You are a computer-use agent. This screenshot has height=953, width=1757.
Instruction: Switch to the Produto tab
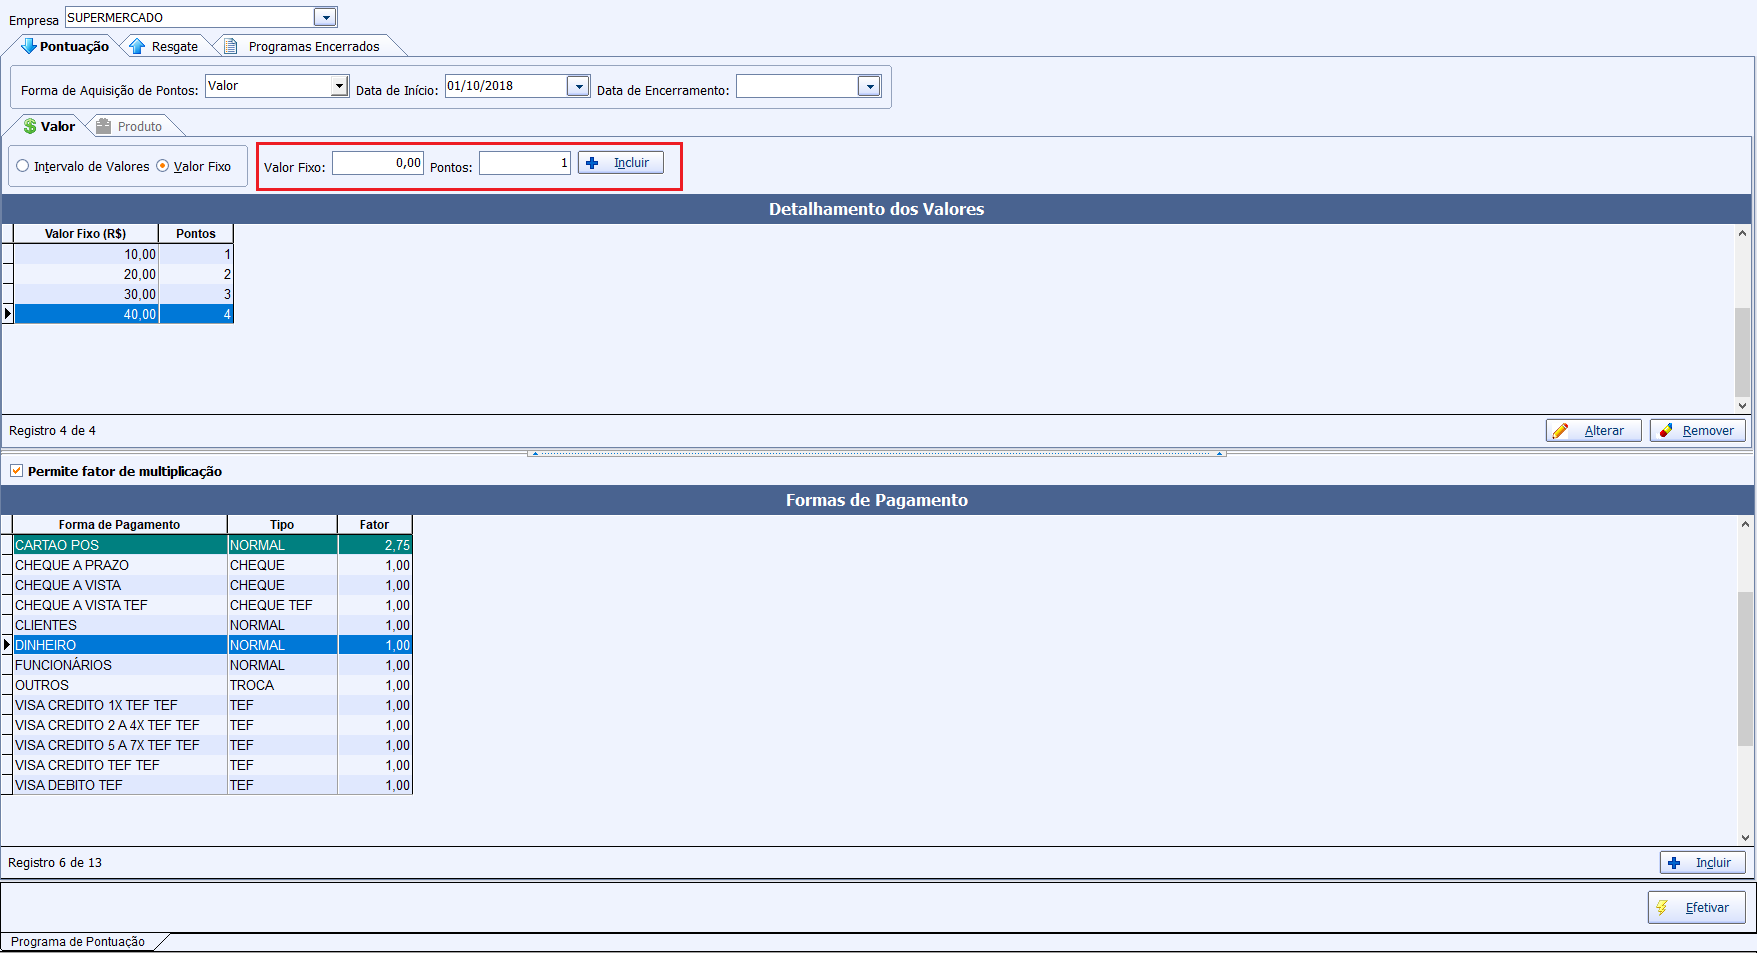click(x=139, y=126)
